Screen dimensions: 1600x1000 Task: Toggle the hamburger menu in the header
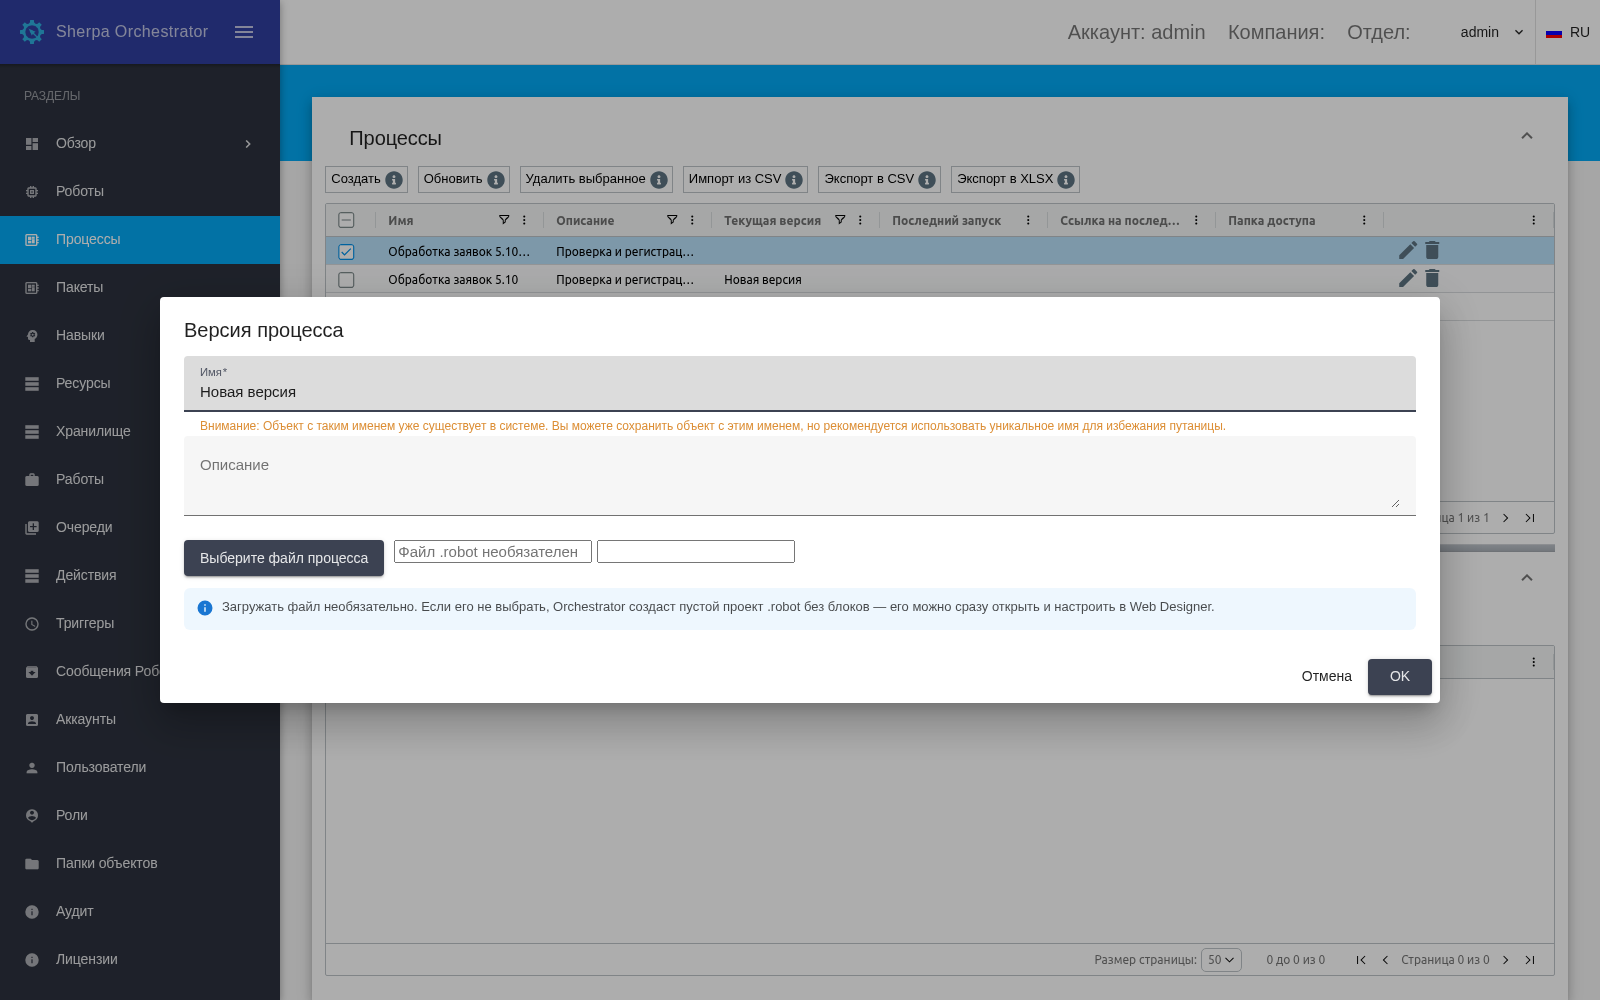(x=244, y=32)
